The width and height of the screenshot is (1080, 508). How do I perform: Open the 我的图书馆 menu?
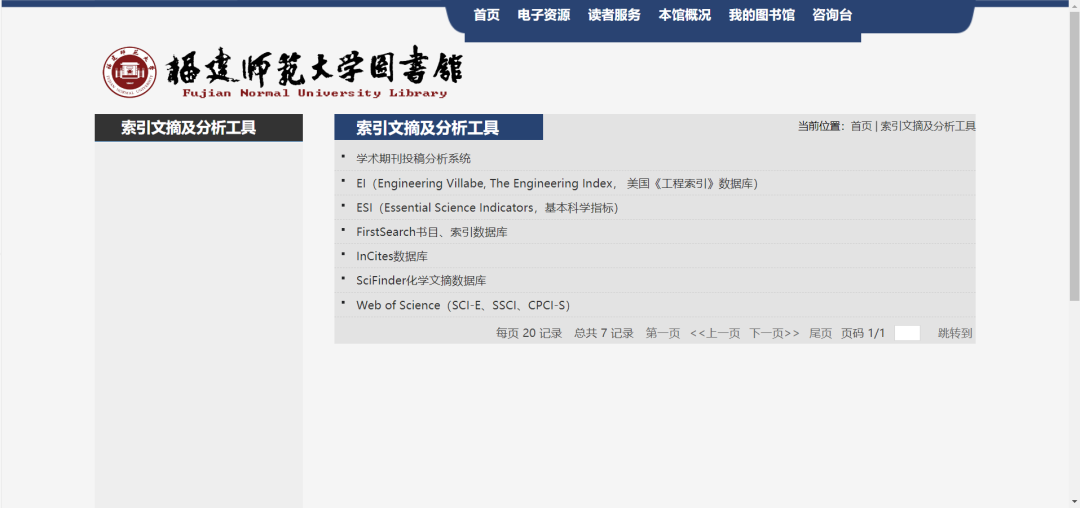pos(762,15)
